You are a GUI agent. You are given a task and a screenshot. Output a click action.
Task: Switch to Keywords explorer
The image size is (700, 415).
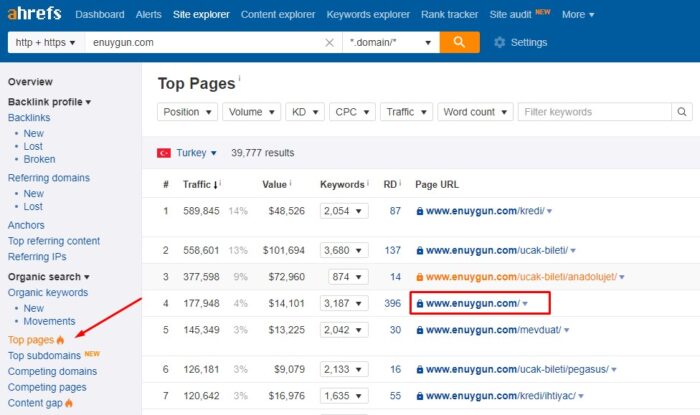(368, 15)
